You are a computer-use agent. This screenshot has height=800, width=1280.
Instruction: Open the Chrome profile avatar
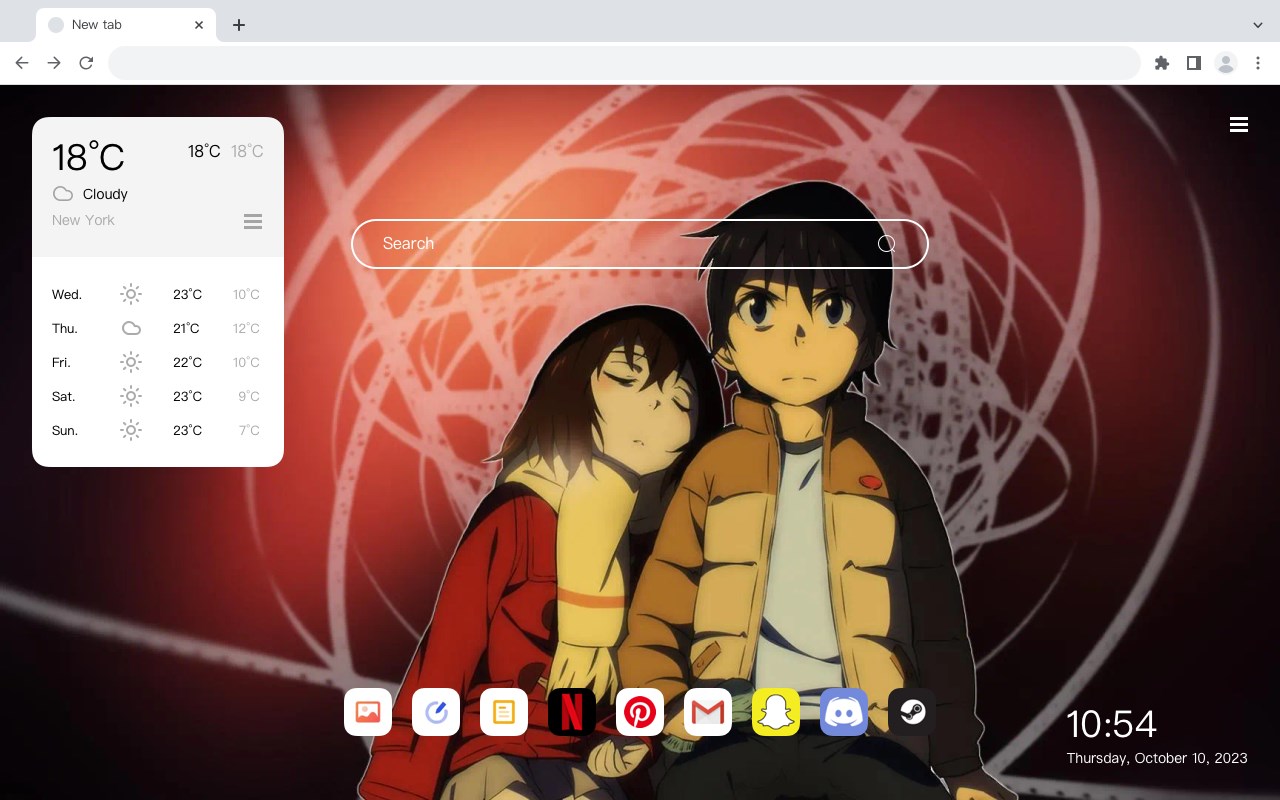pos(1226,63)
